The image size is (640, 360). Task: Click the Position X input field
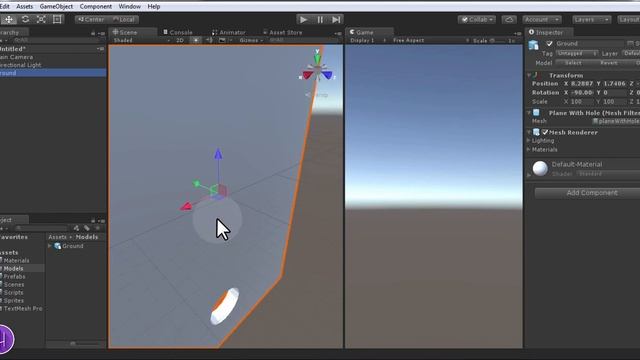click(x=582, y=84)
